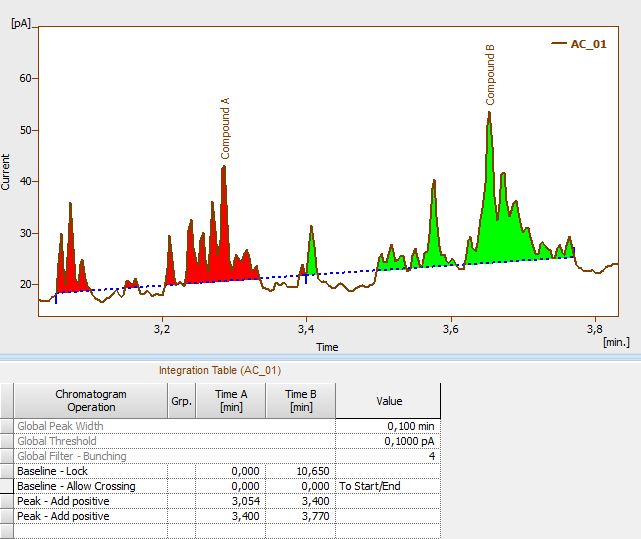Click the [min.] unit label
The width and height of the screenshot is (641, 539).
pos(616,342)
